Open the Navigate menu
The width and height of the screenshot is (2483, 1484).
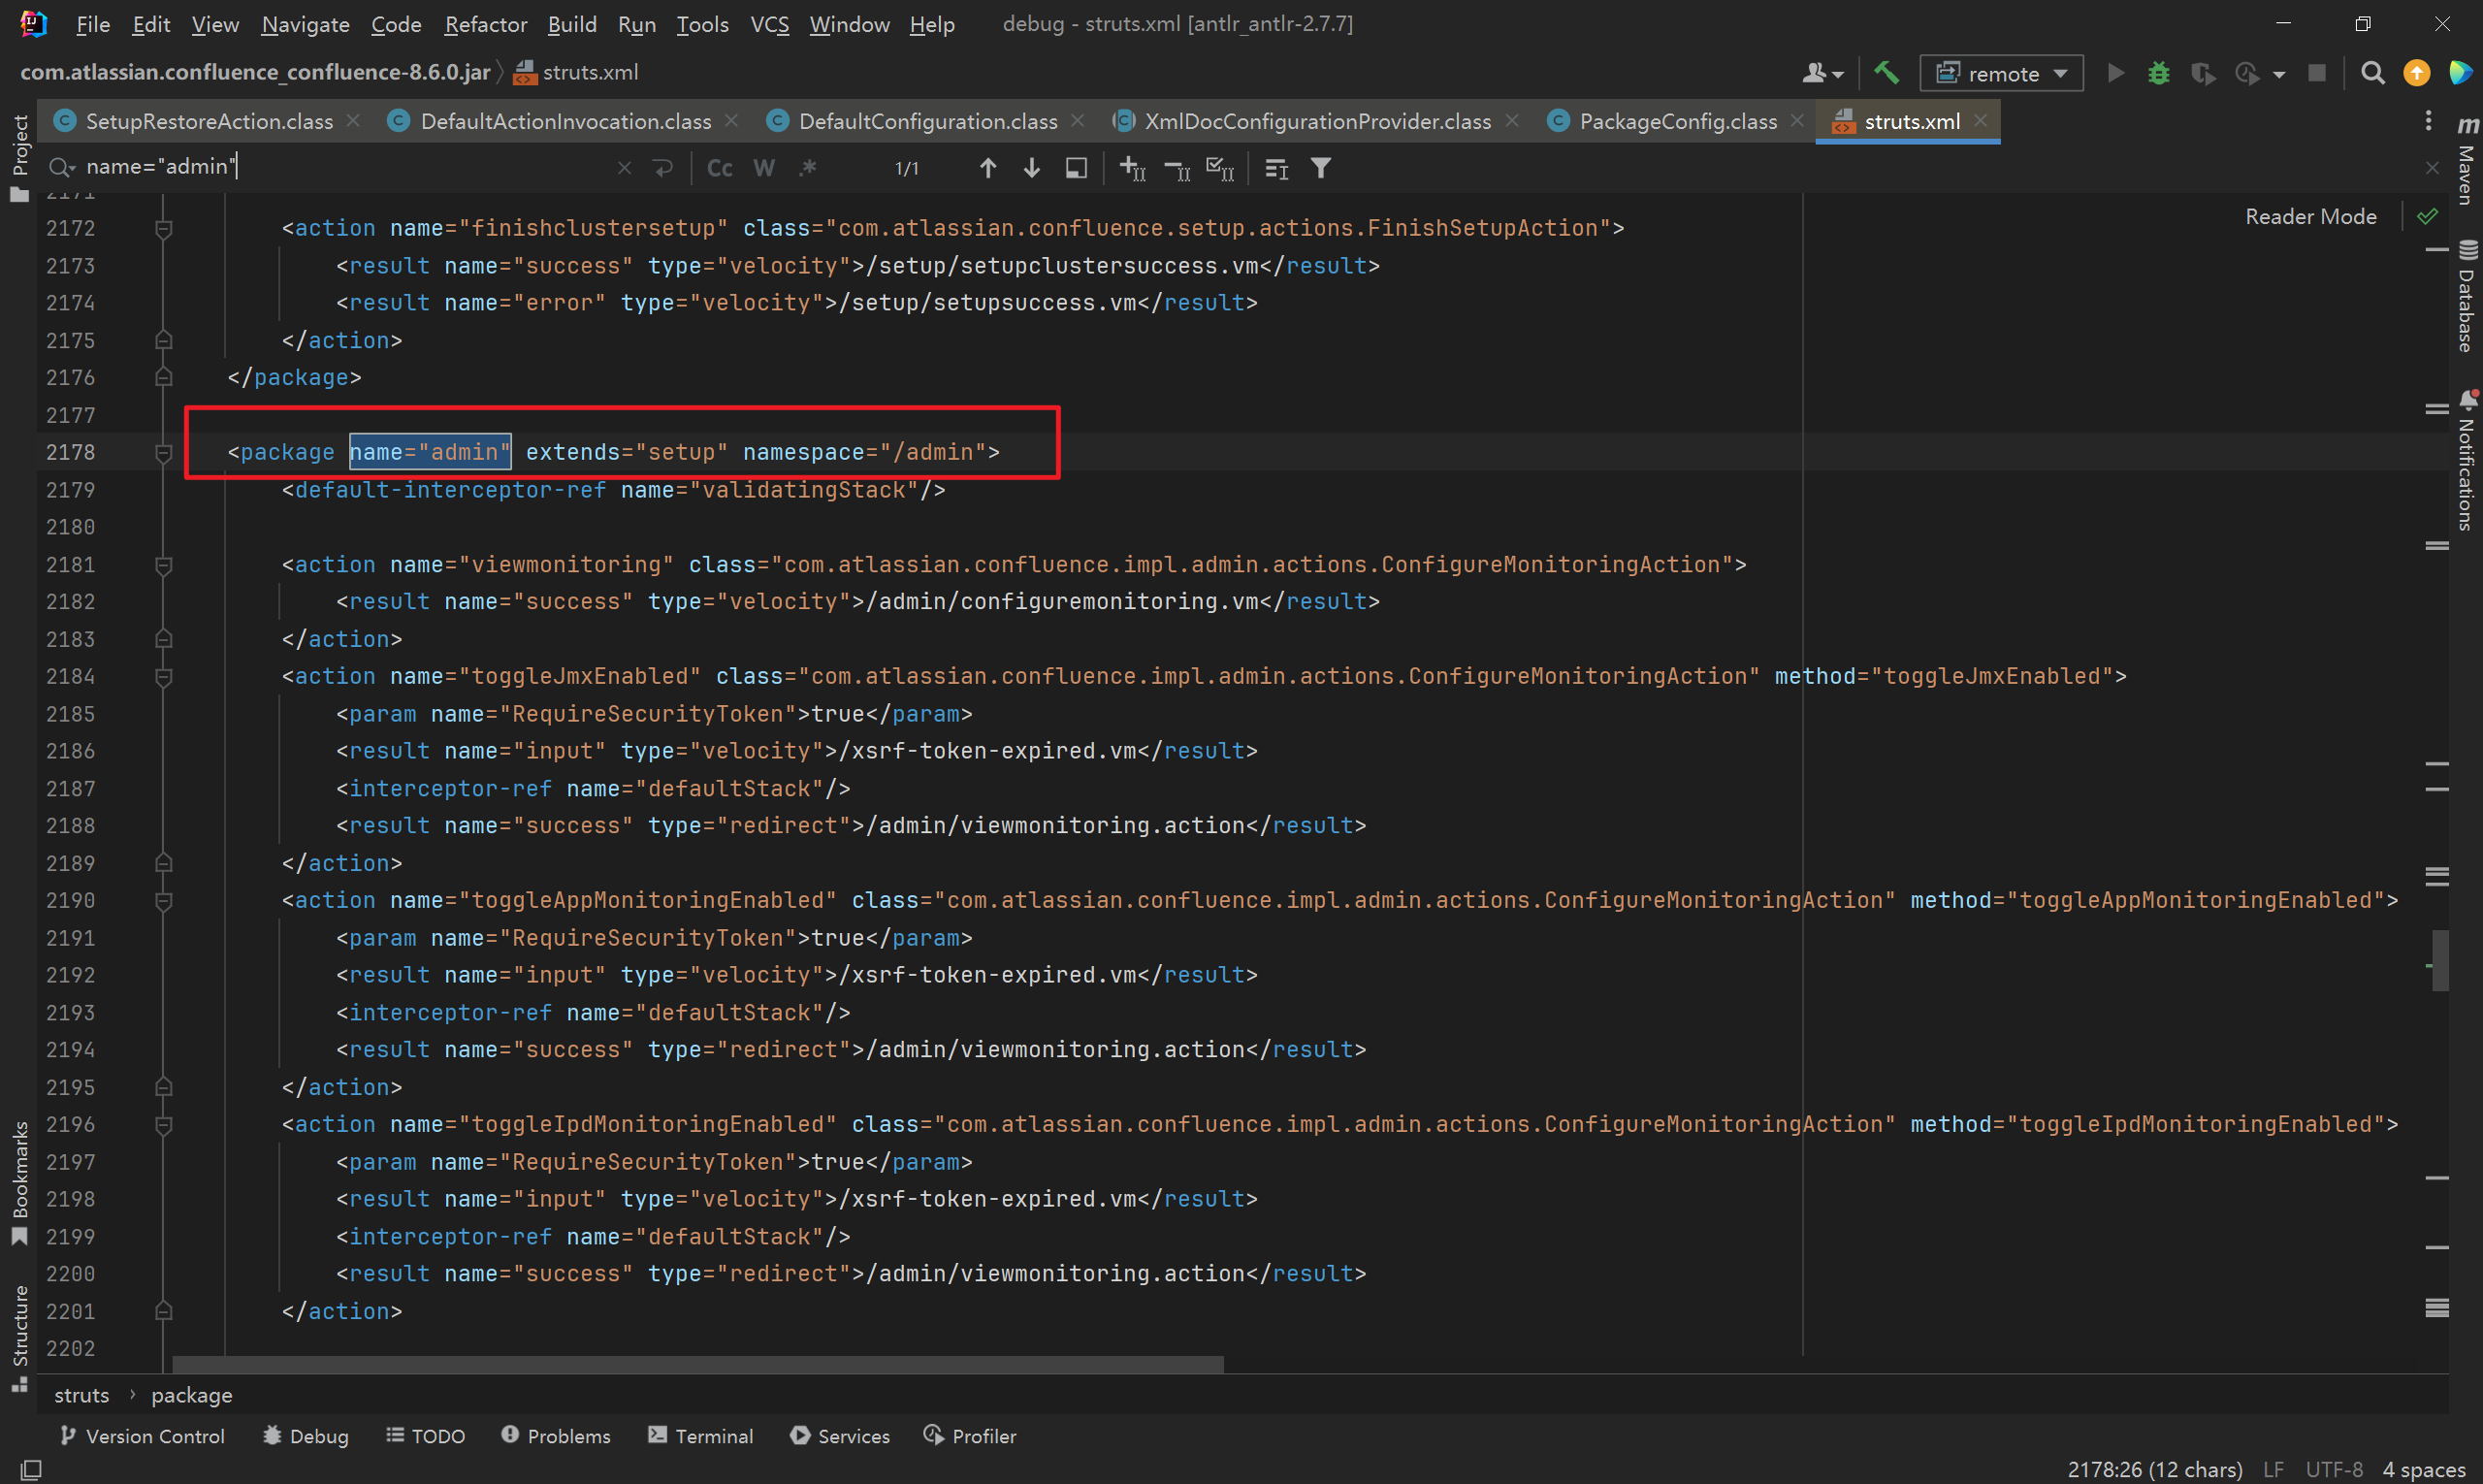305,24
